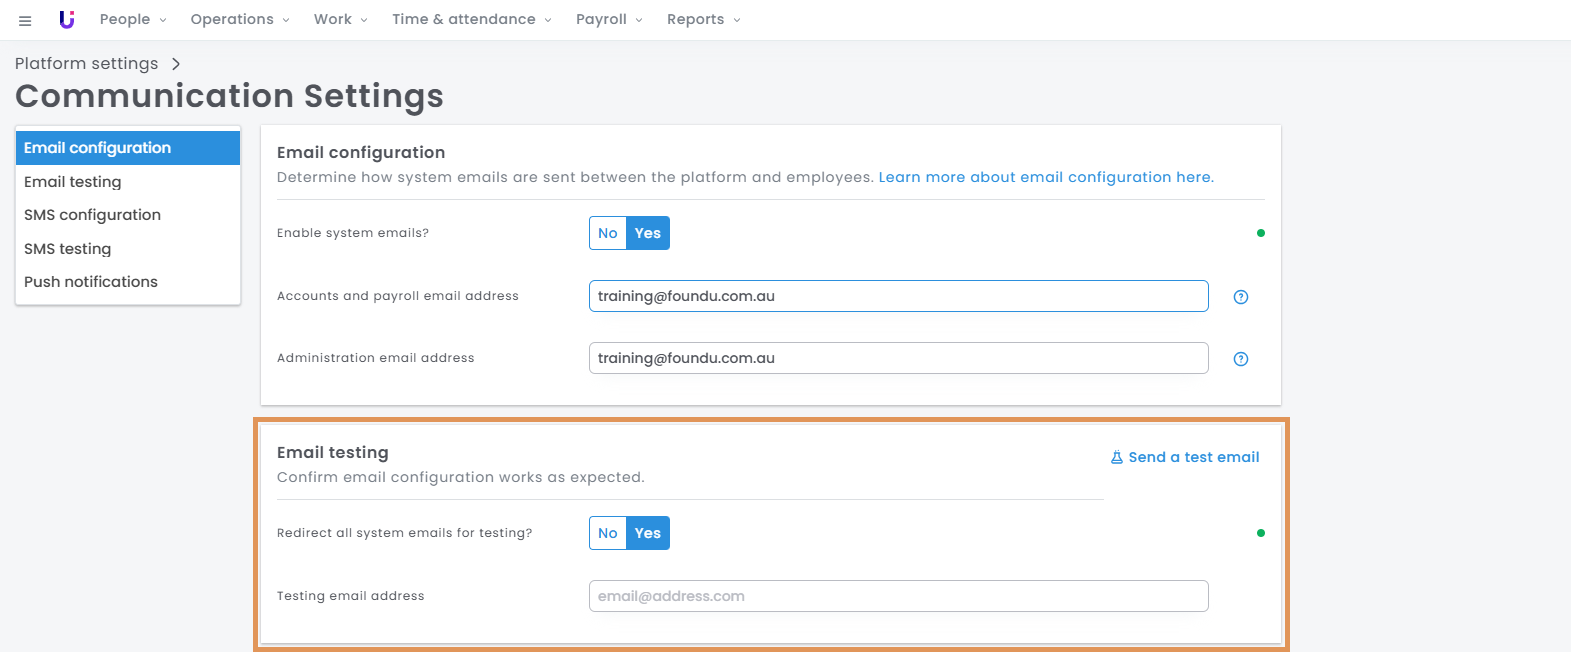Image resolution: width=1571 pixels, height=652 pixels.
Task: Click help icon beside Administration email address
Action: 1240,359
